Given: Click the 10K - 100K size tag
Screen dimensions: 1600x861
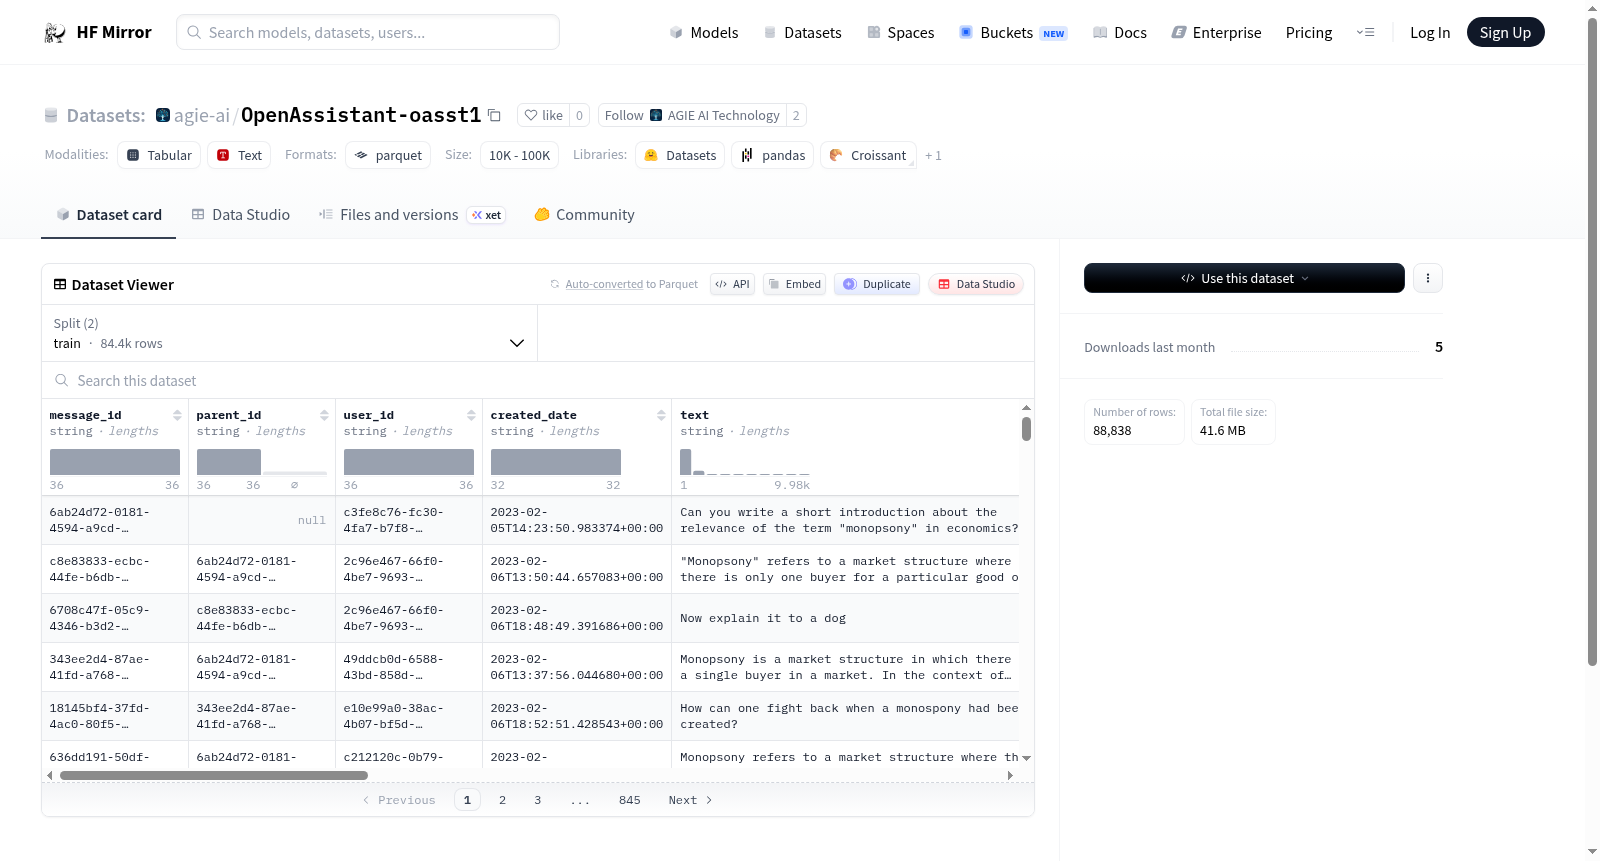Looking at the screenshot, I should pyautogui.click(x=520, y=155).
